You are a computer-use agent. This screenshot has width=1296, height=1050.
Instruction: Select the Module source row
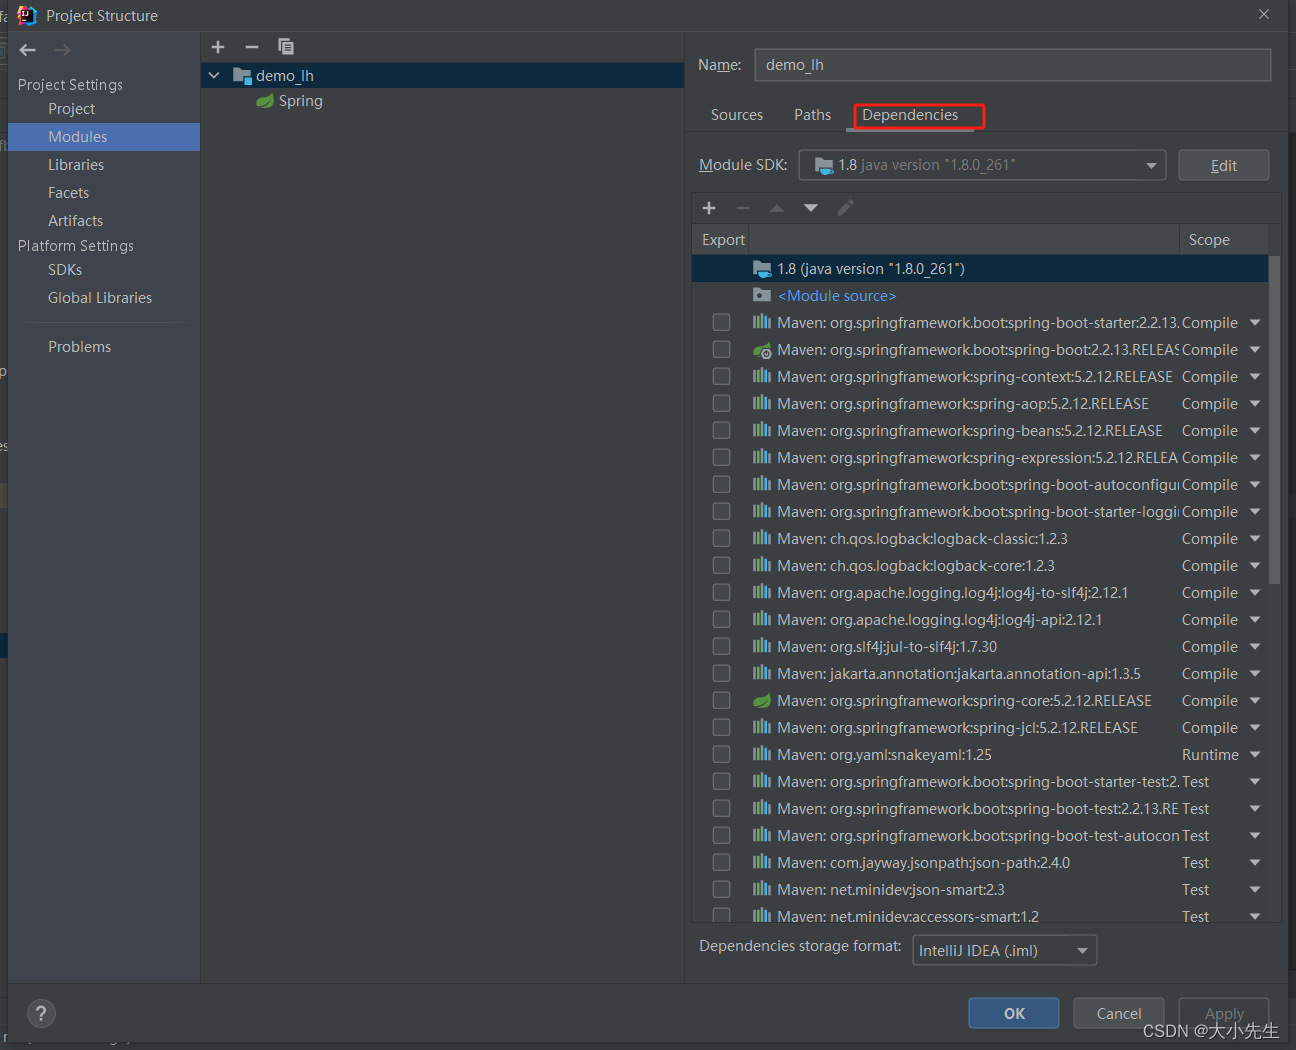click(980, 295)
